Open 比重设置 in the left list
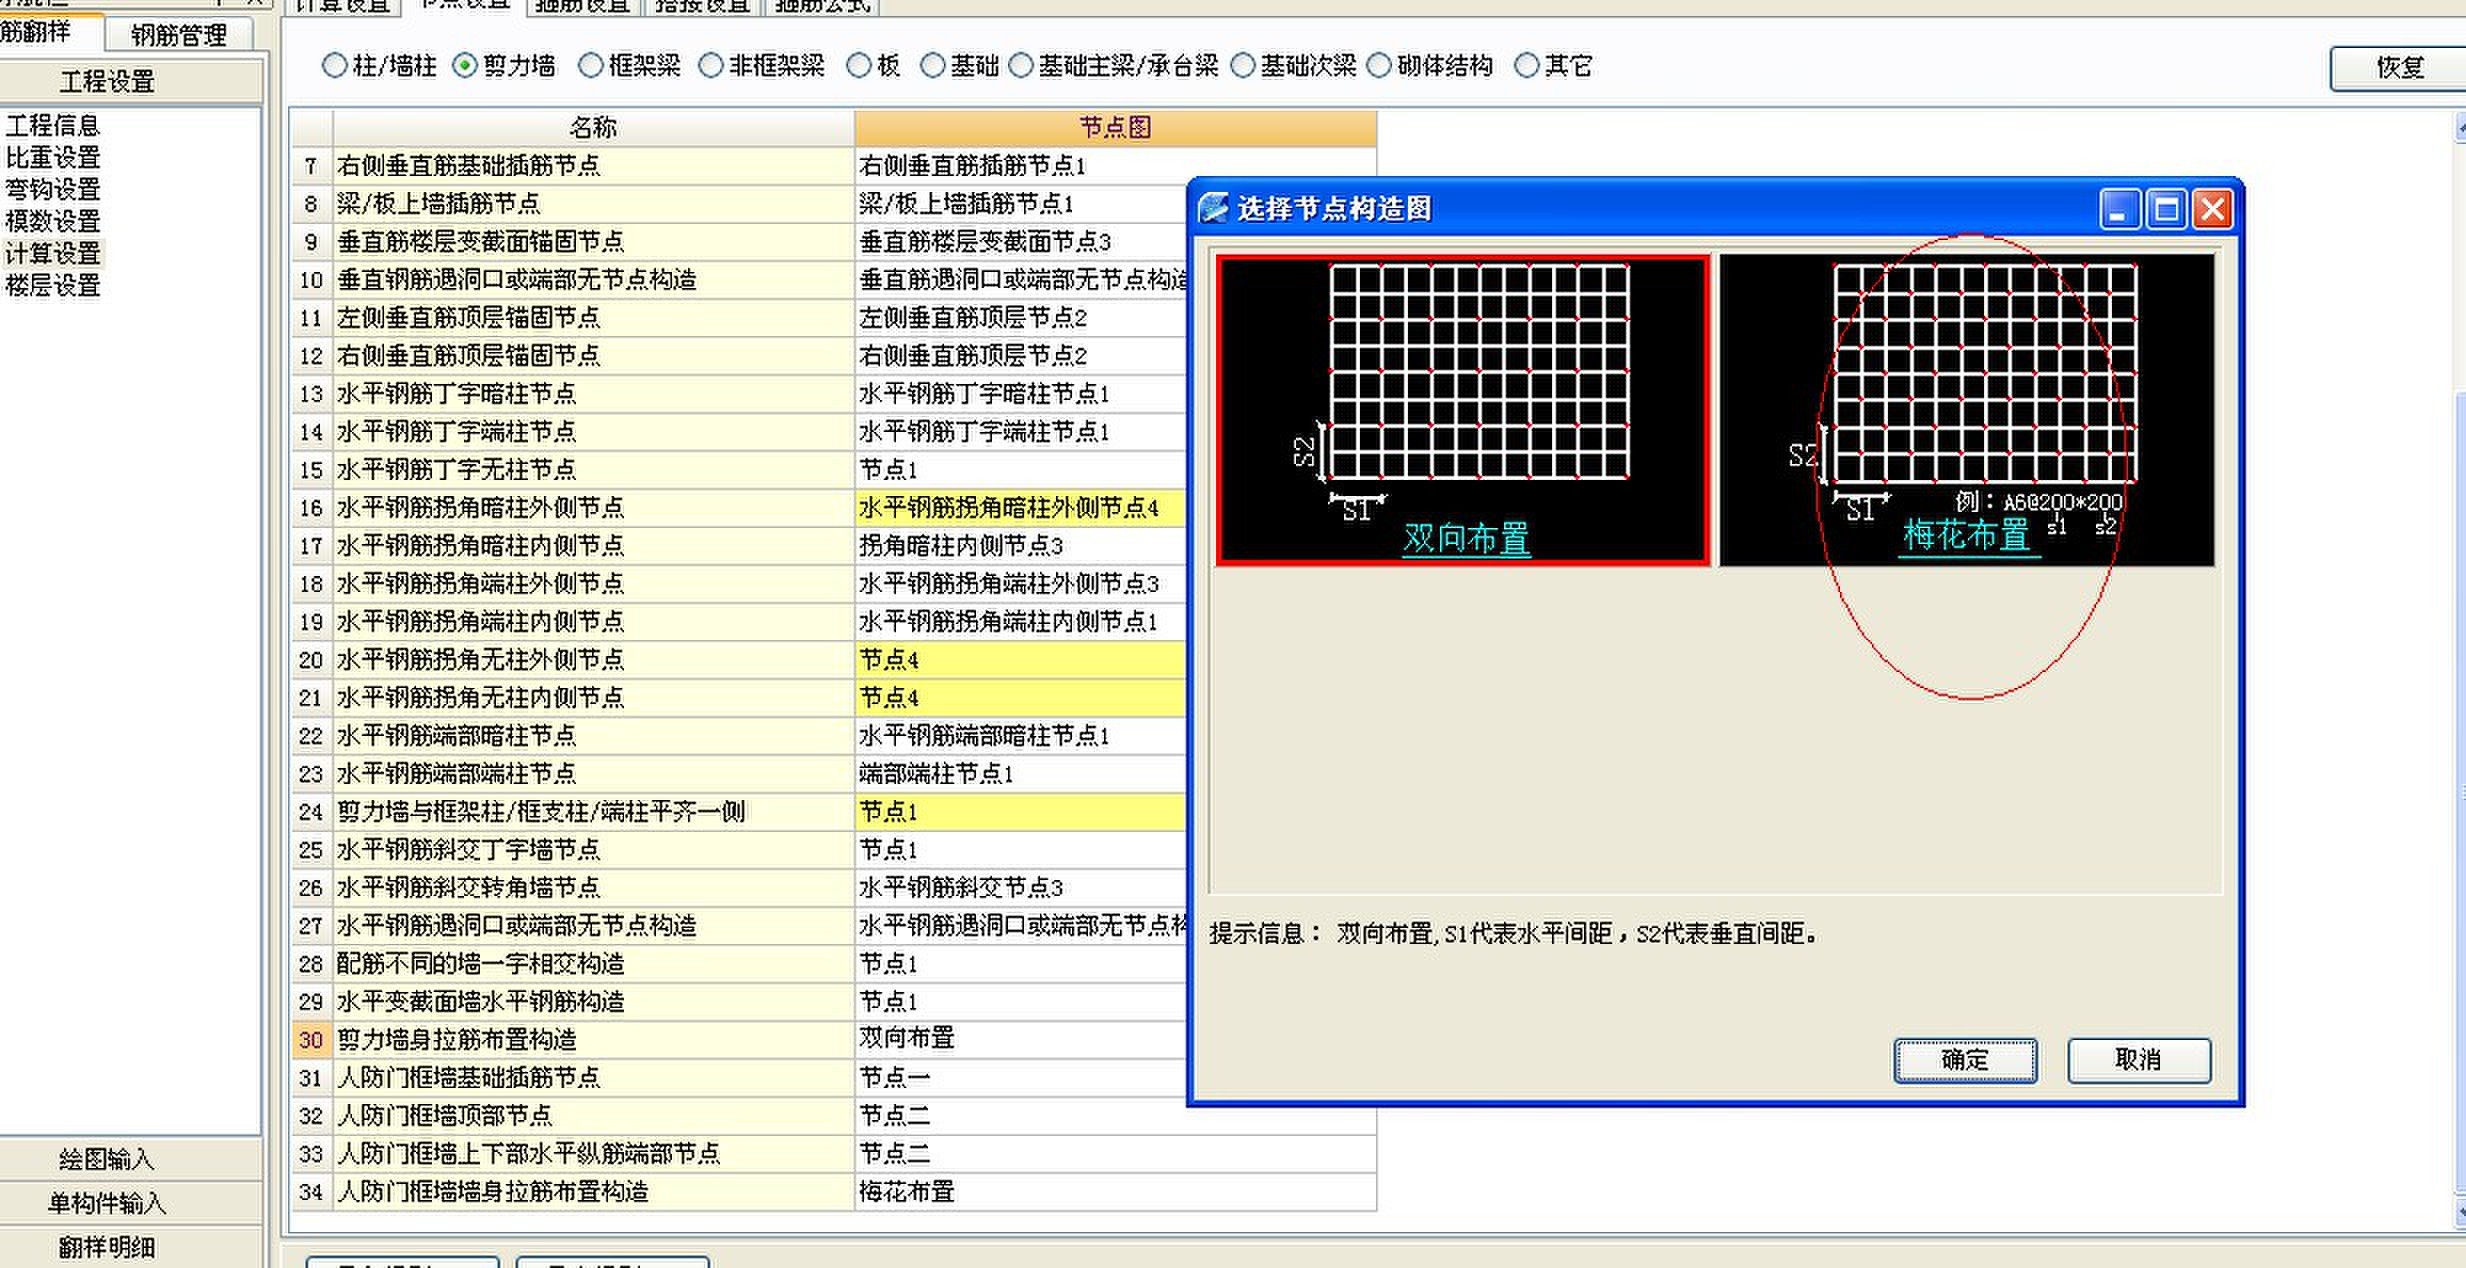The height and width of the screenshot is (1268, 2466). (53, 158)
